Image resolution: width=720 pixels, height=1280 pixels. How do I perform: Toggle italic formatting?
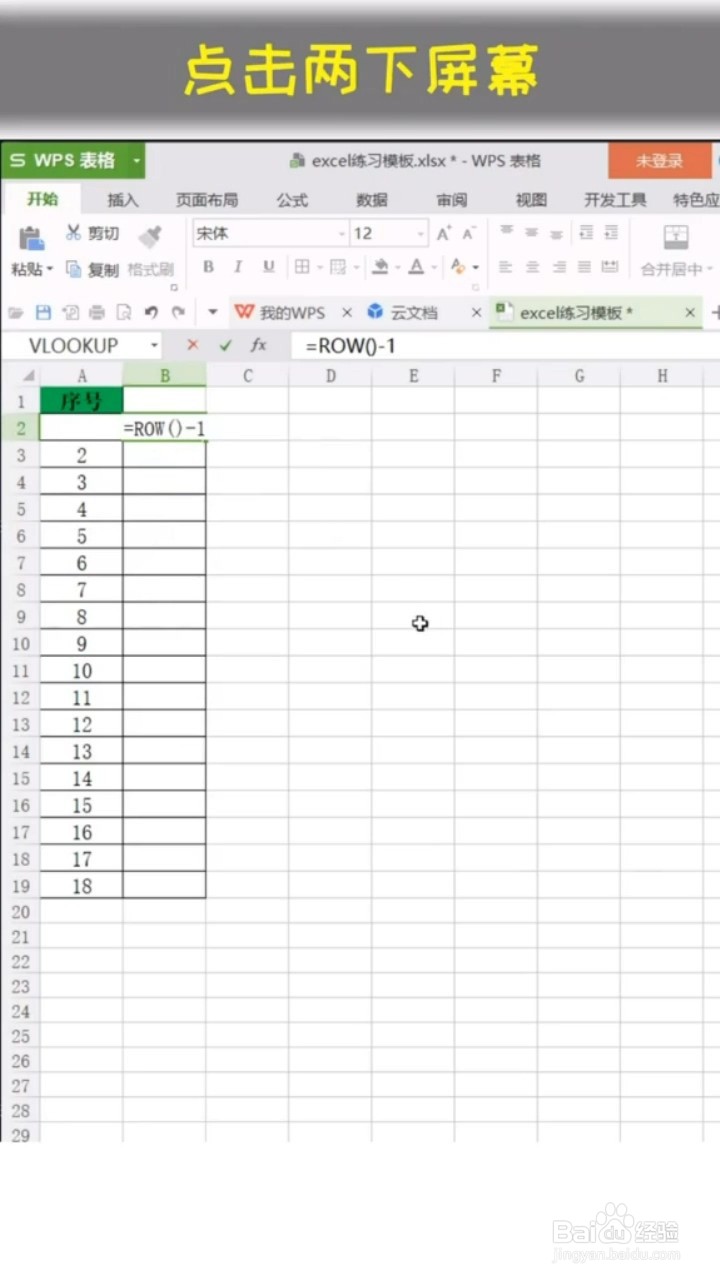point(238,267)
